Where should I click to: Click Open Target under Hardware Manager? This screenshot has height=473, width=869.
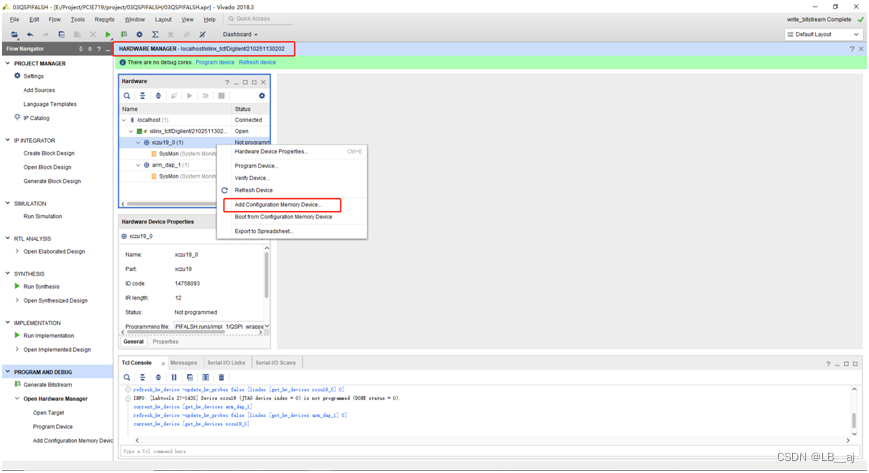[x=48, y=413]
